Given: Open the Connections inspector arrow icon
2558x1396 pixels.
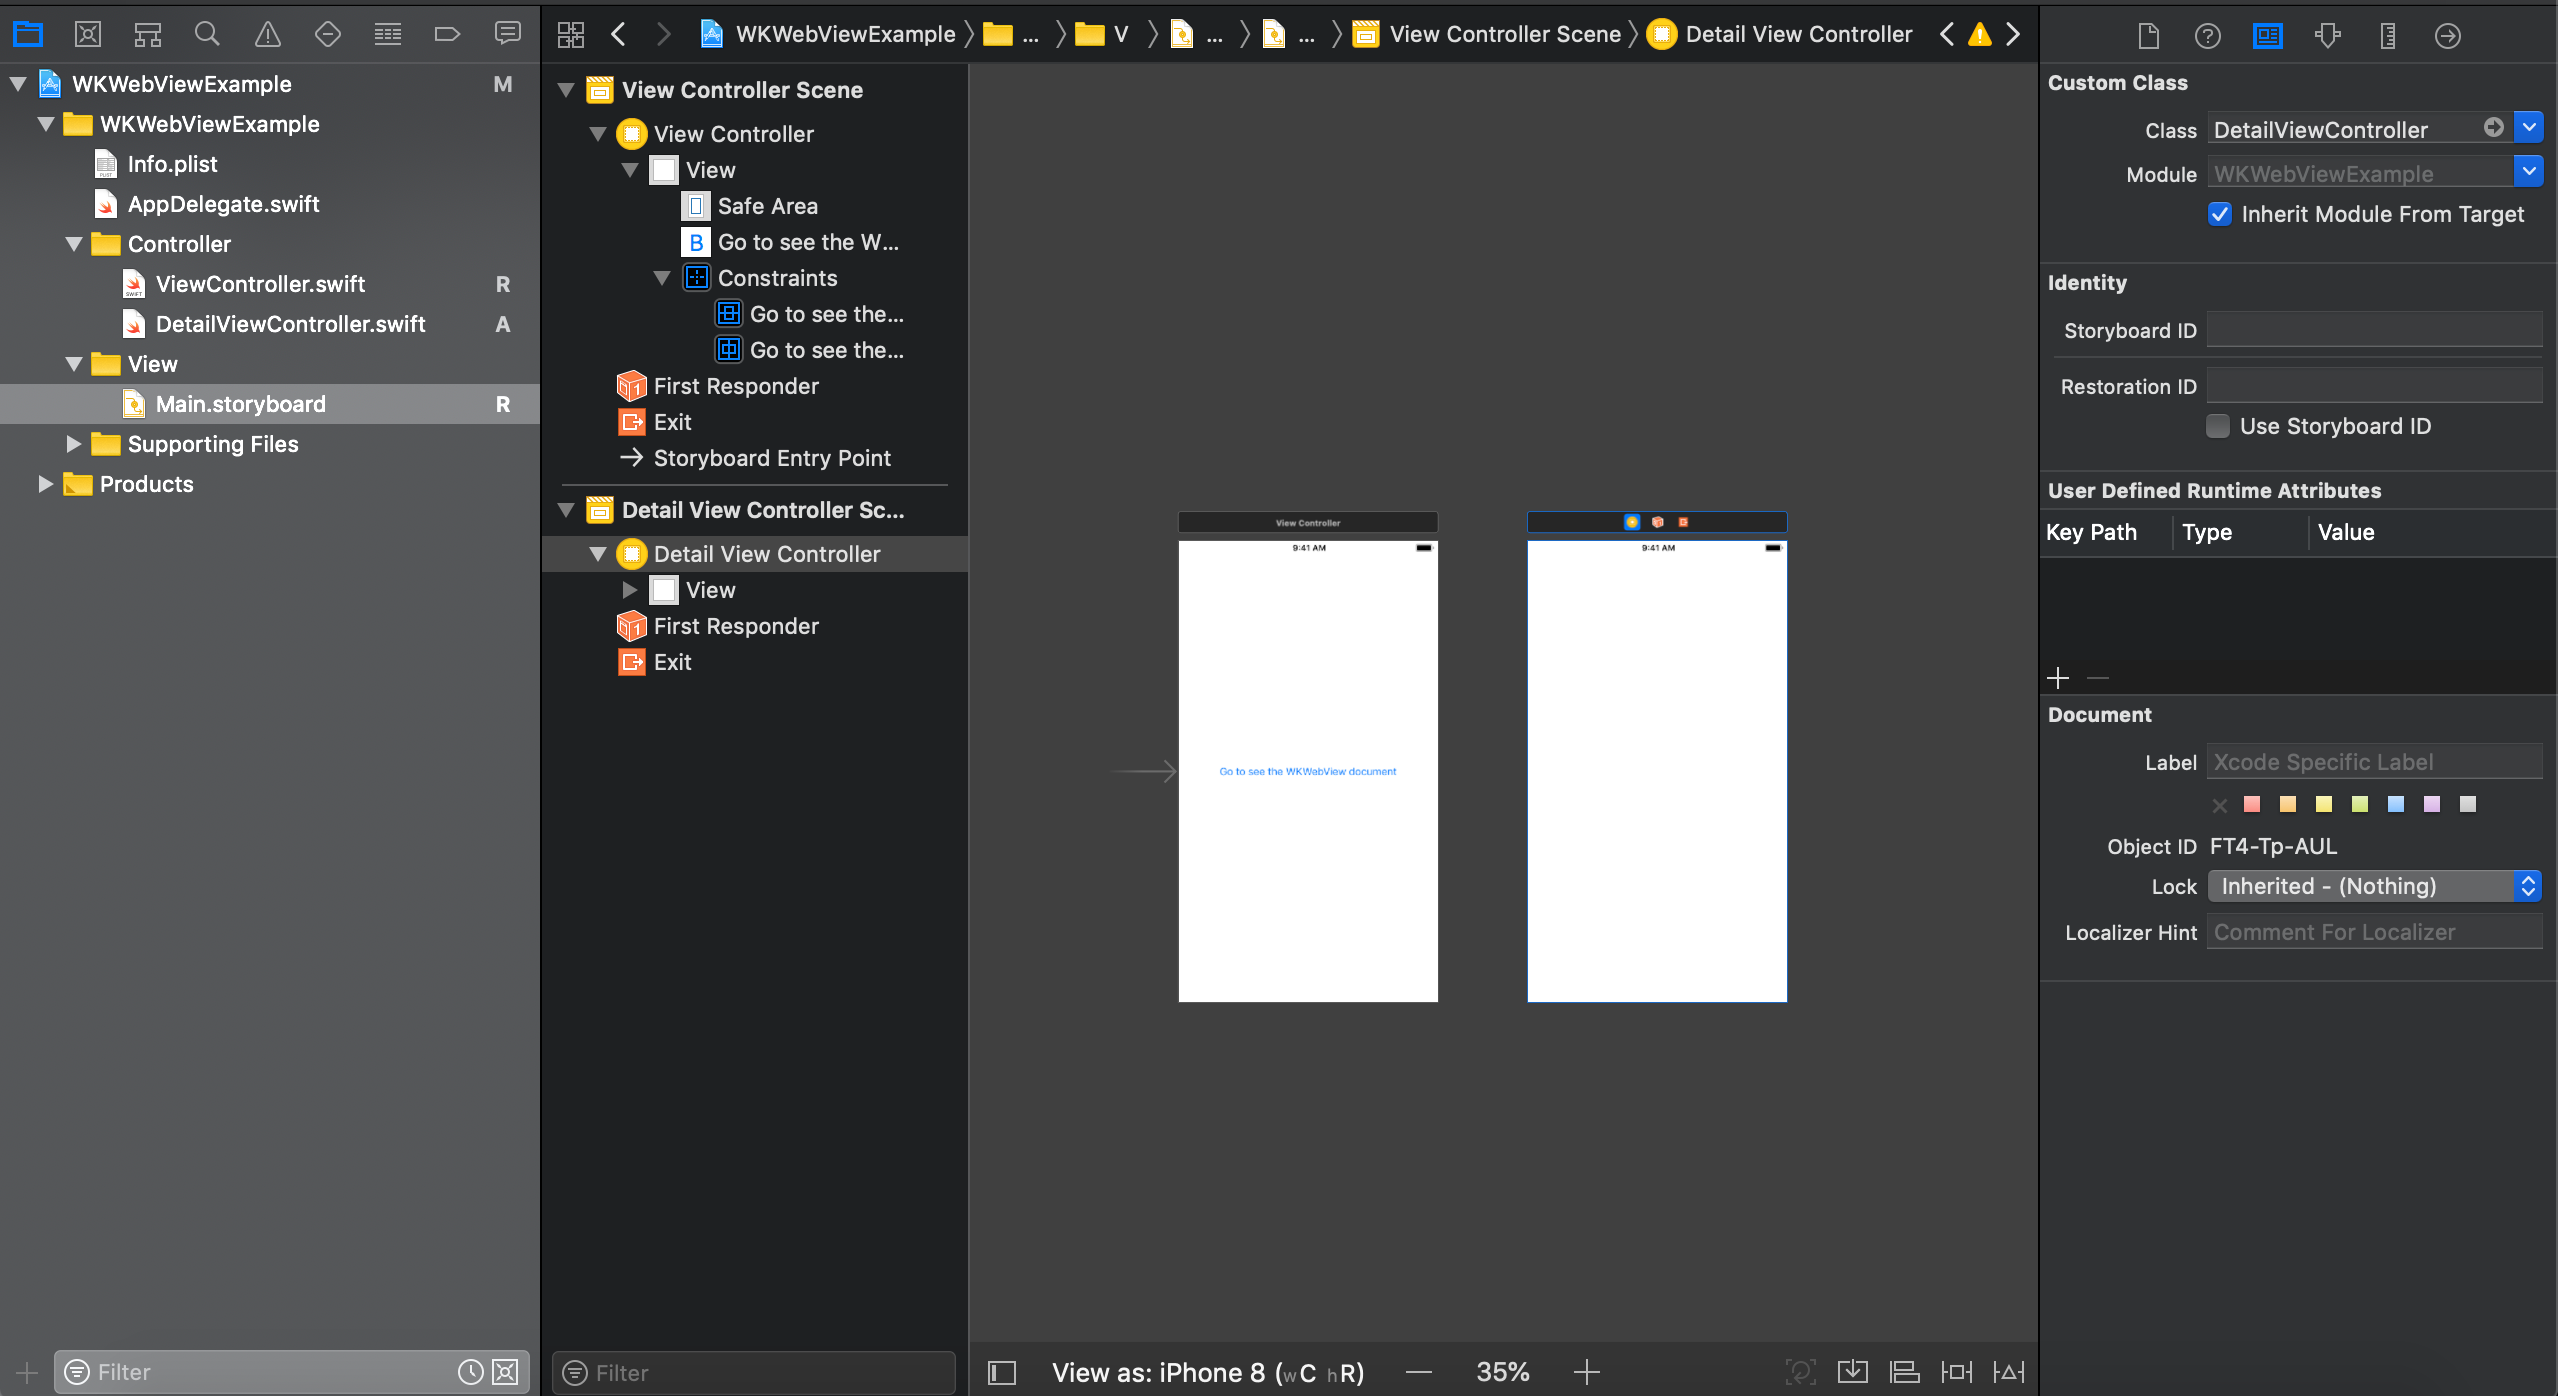Looking at the screenshot, I should pos(2447,36).
